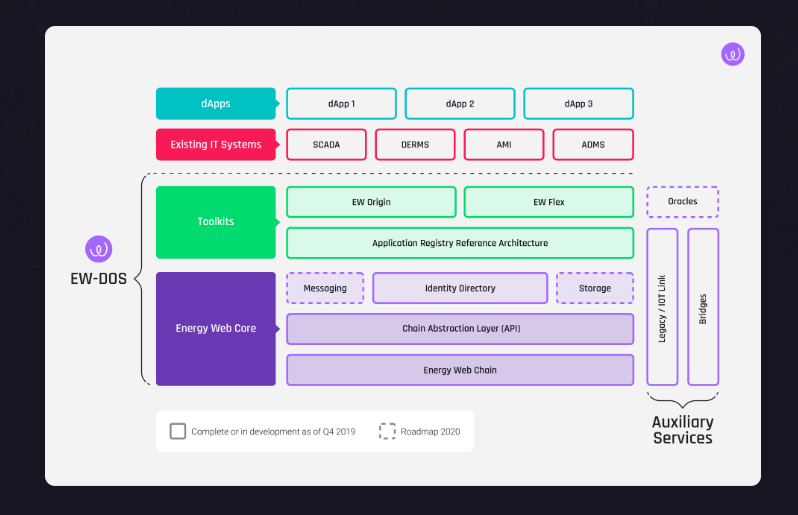Click the solid square legend icon
Image resolution: width=798 pixels, height=515 pixels.
click(x=178, y=431)
